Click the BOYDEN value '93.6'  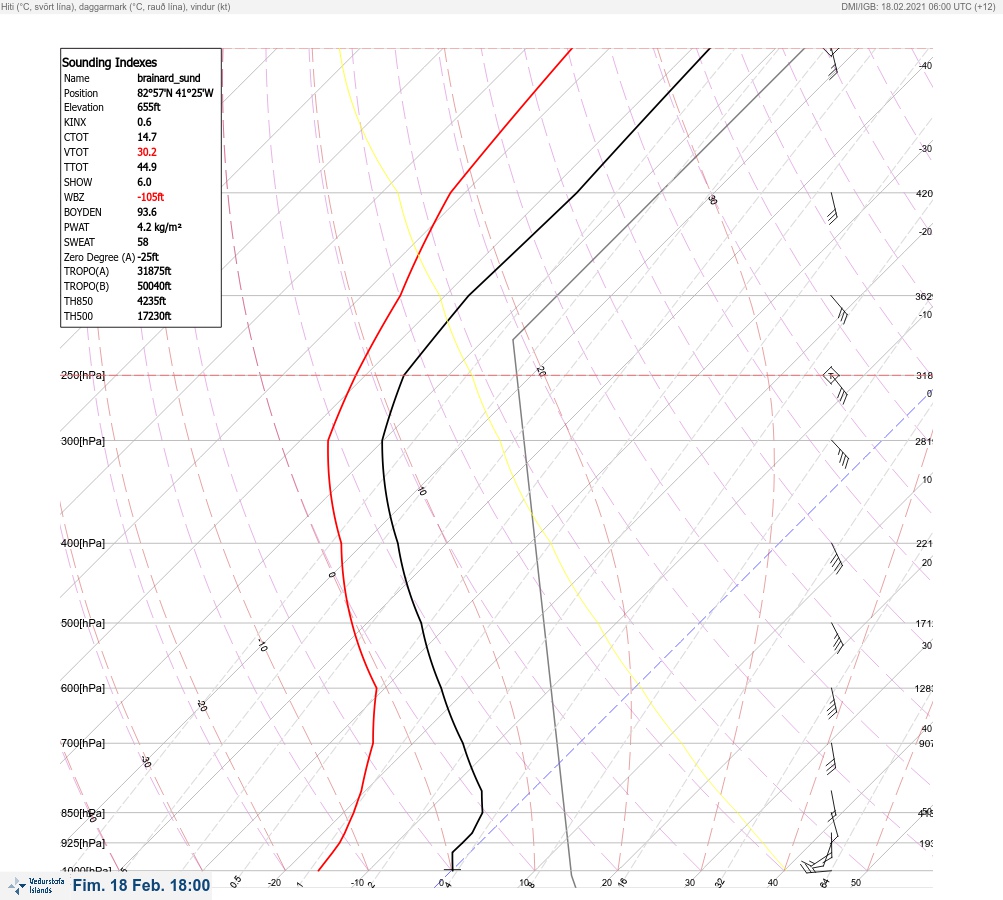click(146, 212)
